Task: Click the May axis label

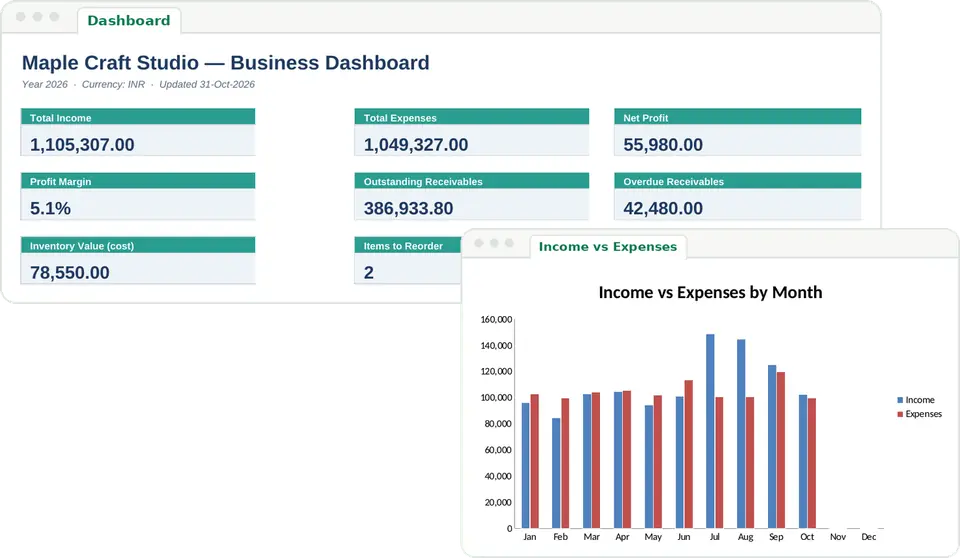Action: pyautogui.click(x=653, y=537)
